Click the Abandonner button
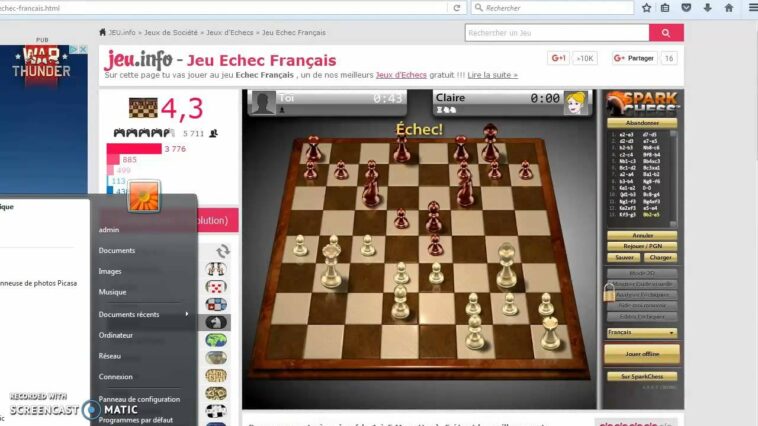 641,123
